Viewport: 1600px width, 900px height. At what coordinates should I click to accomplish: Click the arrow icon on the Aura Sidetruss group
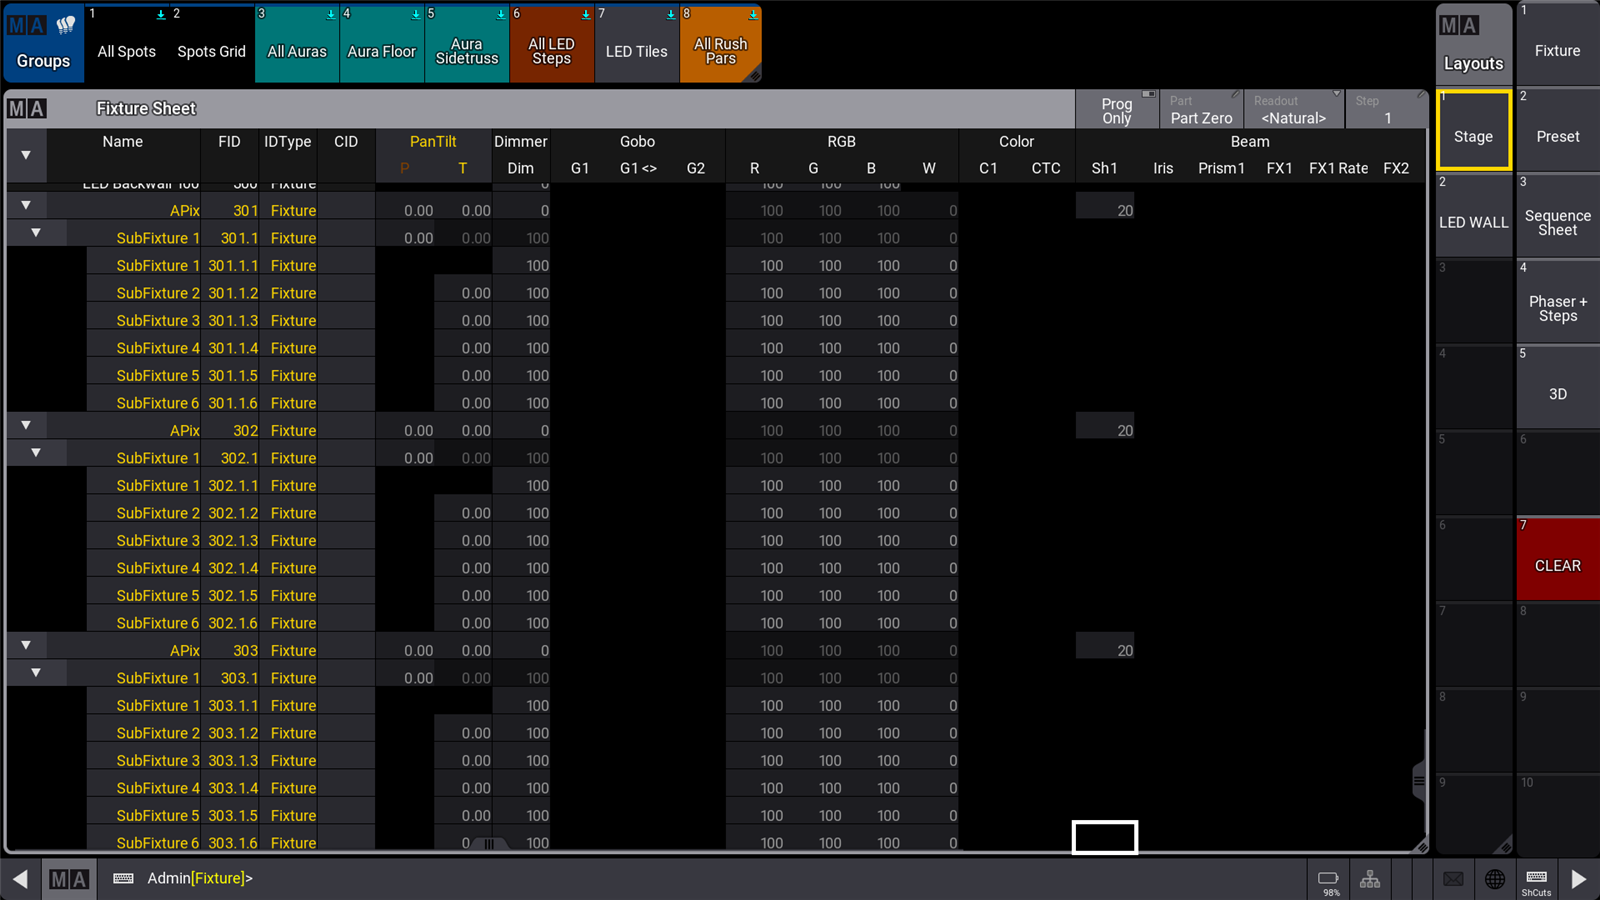pos(501,14)
